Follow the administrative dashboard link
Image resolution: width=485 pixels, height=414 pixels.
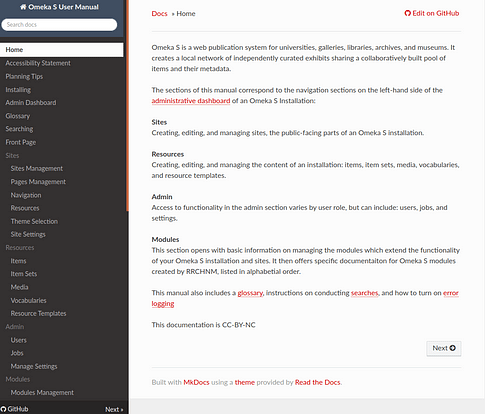click(191, 101)
